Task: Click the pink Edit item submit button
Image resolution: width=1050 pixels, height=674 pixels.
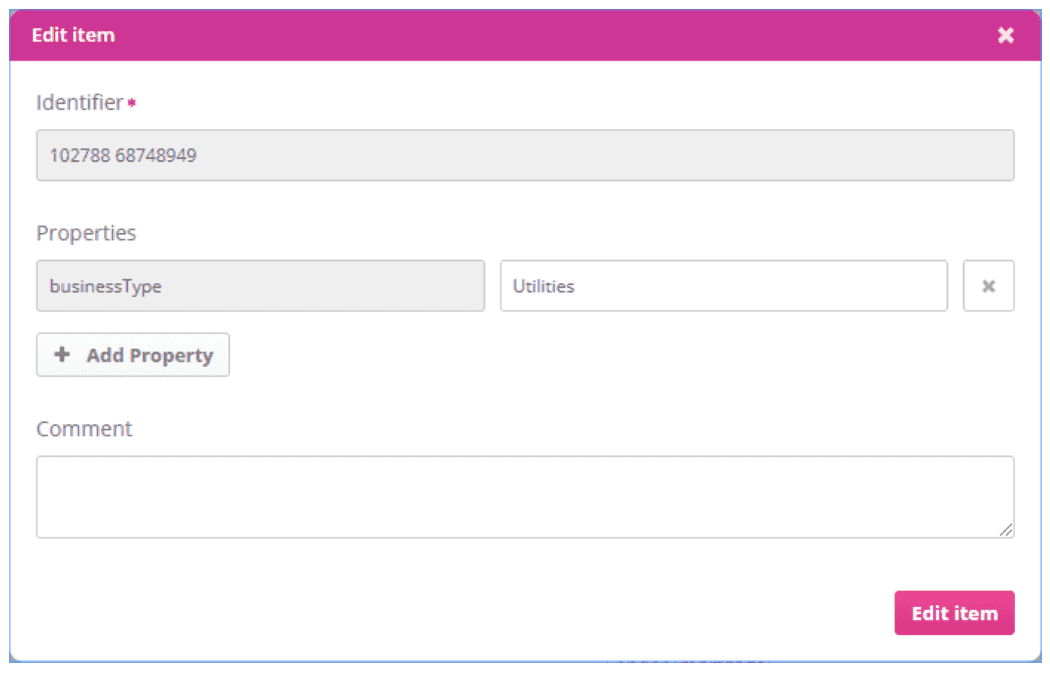Action: click(x=954, y=612)
